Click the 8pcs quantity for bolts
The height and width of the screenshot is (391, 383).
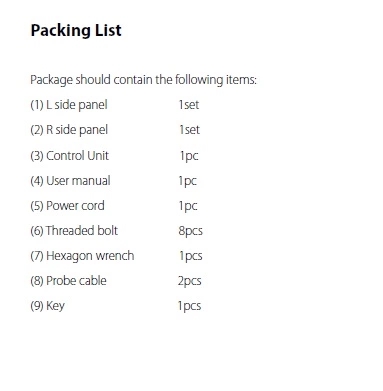pos(190,231)
